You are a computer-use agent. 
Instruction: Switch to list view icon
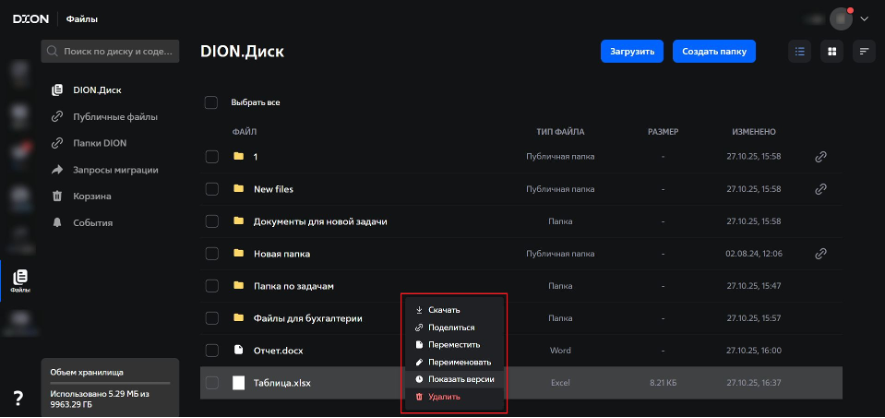tap(799, 51)
